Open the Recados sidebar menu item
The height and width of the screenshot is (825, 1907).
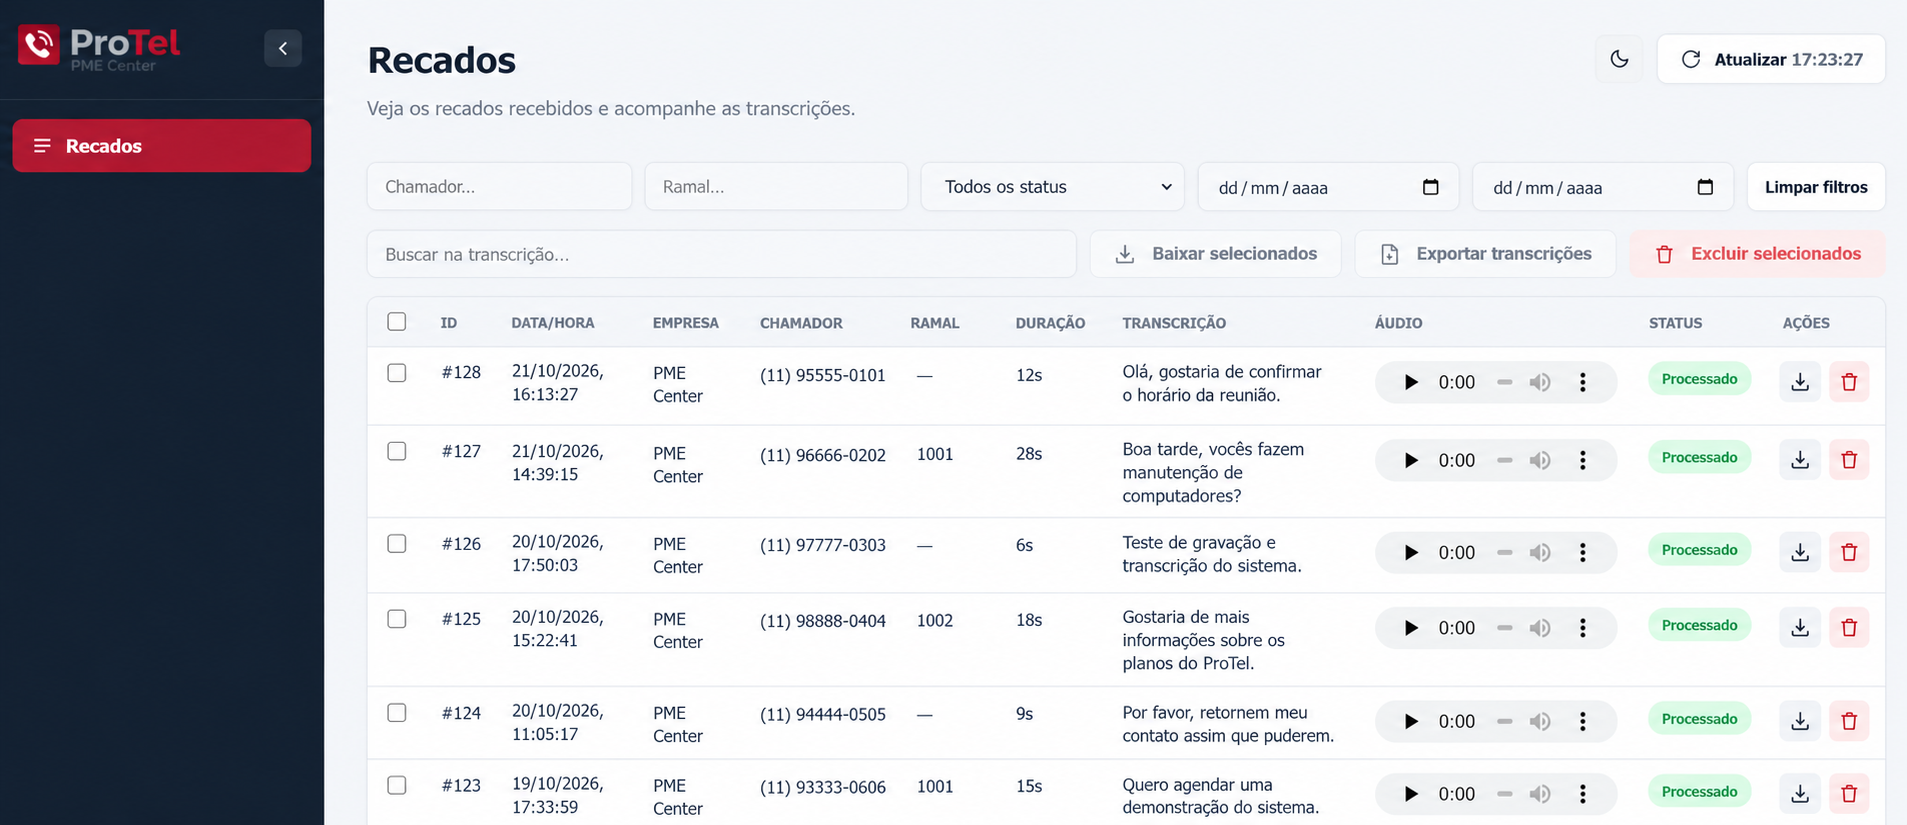click(x=162, y=146)
